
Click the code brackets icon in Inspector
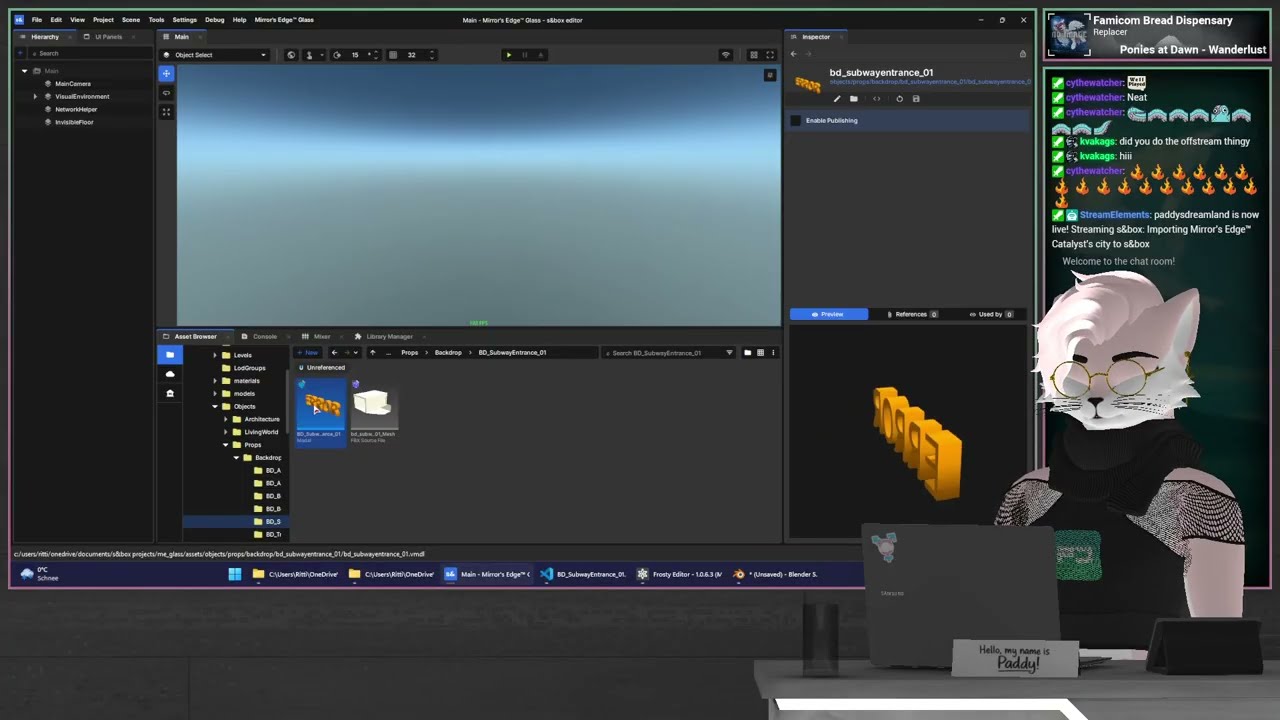[x=877, y=99]
